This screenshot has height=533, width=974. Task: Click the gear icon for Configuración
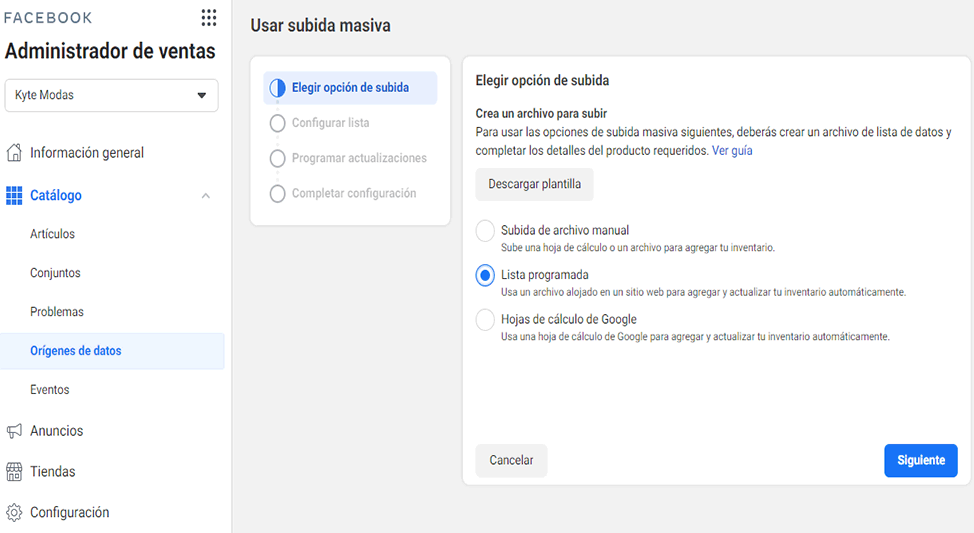(x=14, y=512)
